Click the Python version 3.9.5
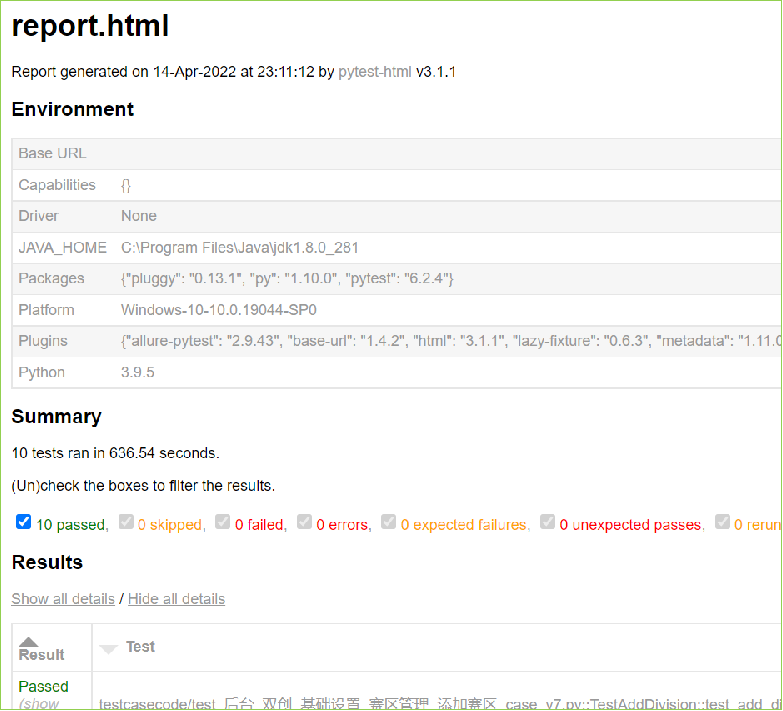 coord(138,372)
